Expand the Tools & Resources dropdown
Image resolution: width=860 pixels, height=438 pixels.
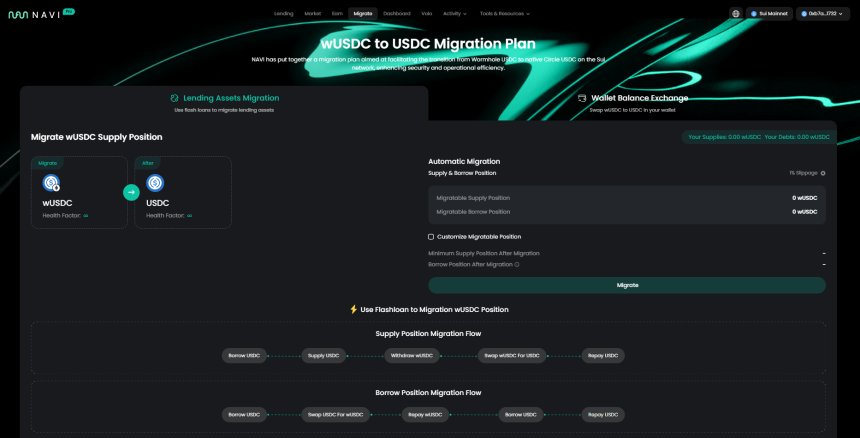[505, 14]
